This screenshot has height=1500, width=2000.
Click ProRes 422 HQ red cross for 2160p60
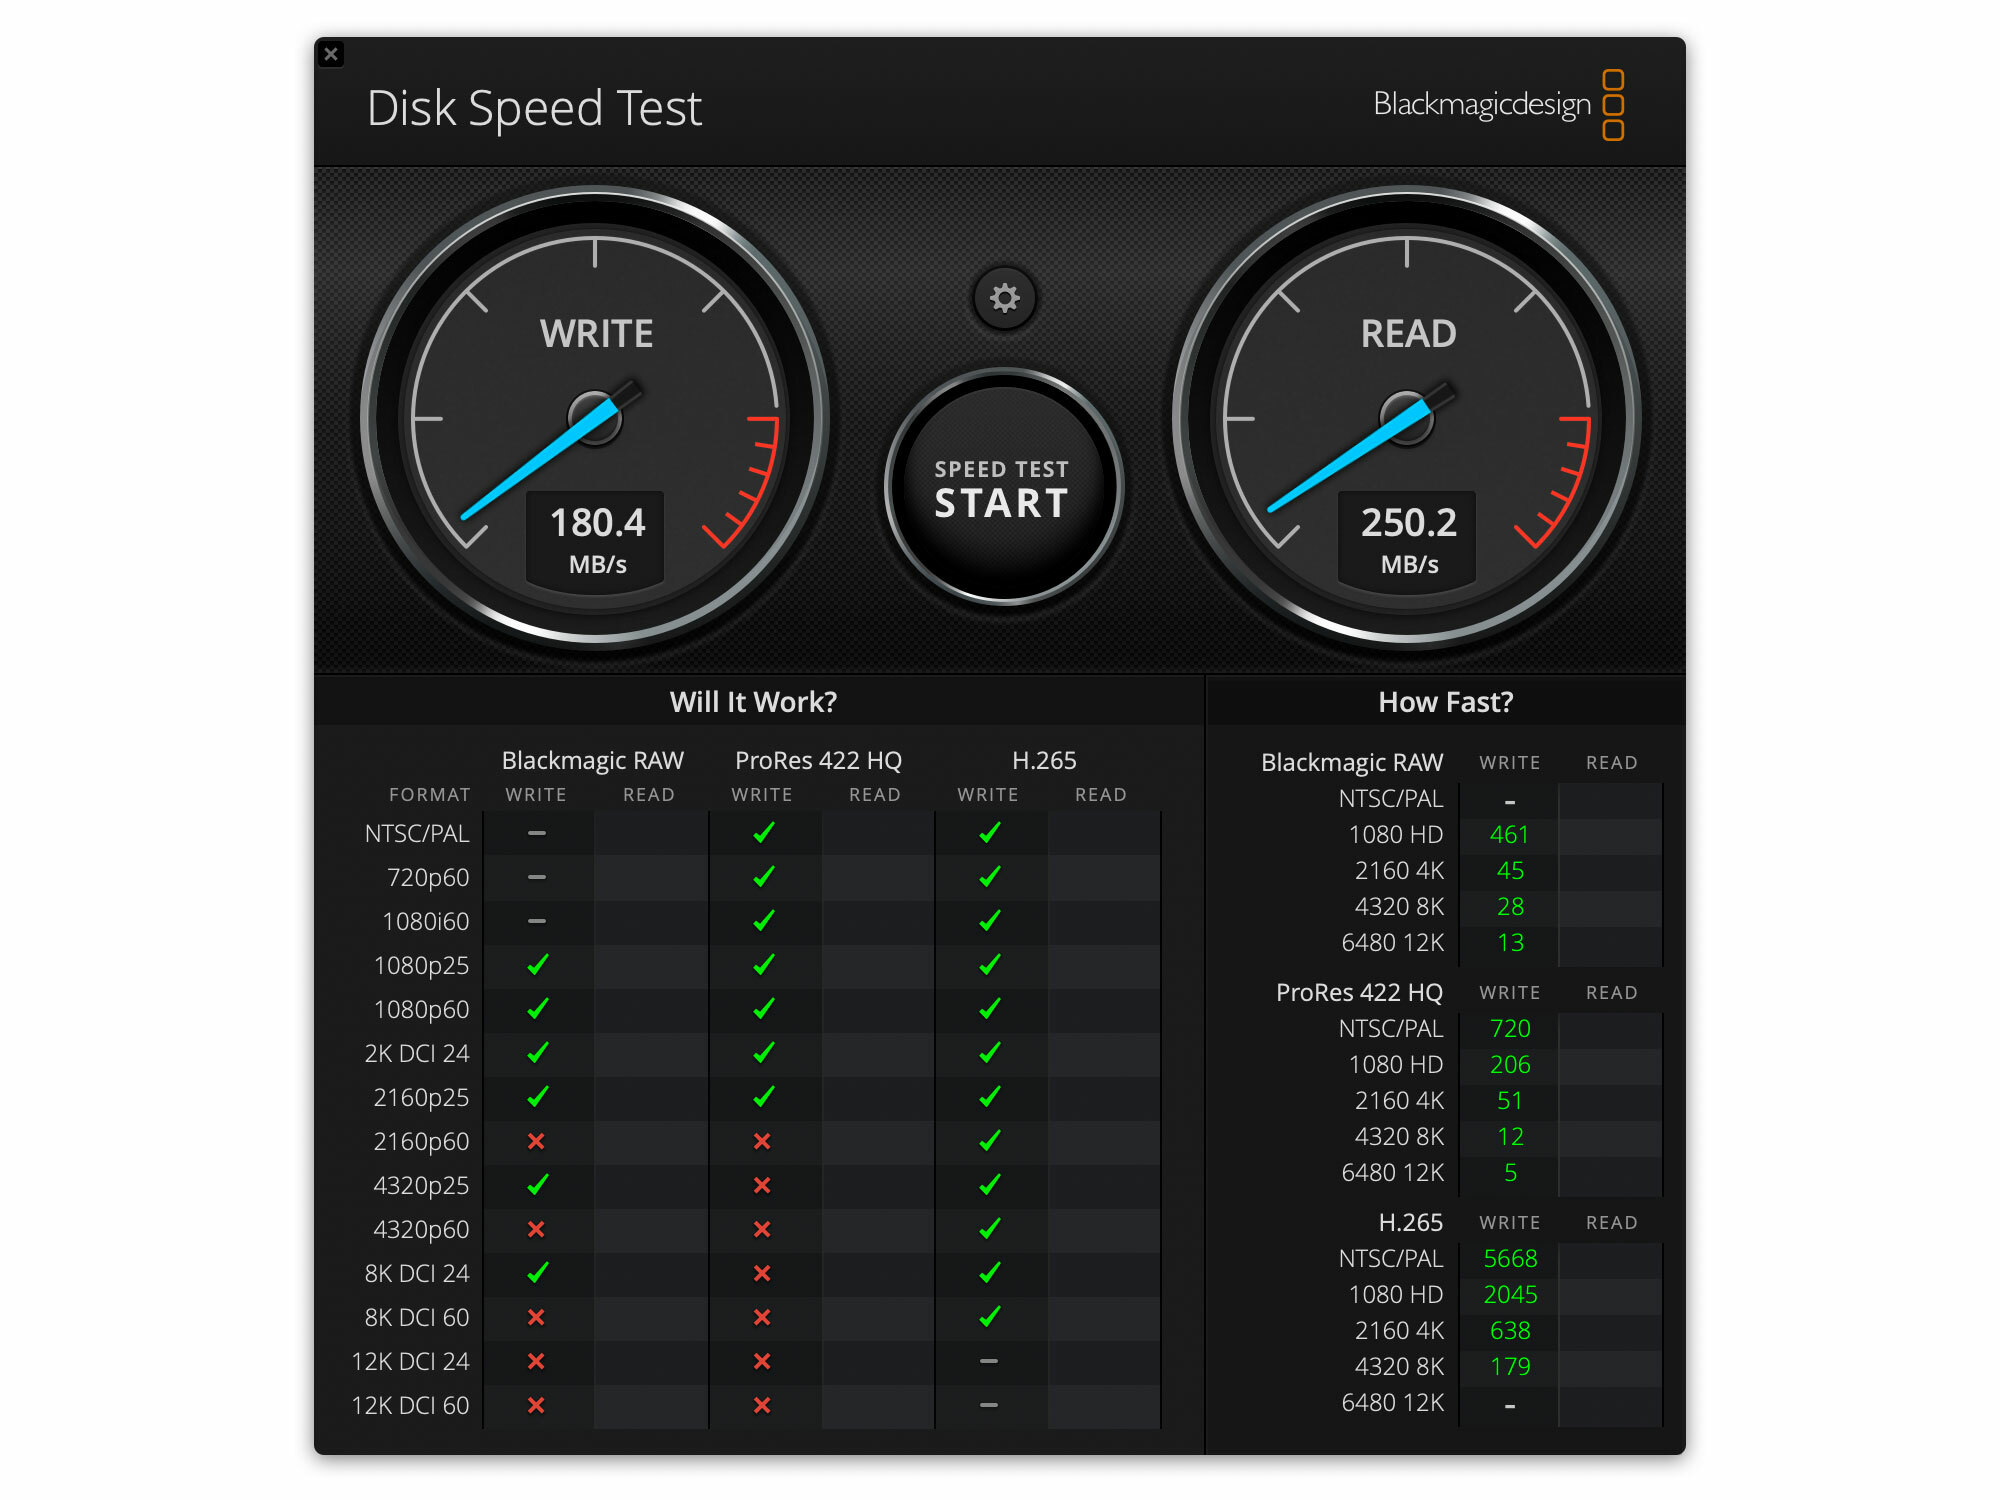tap(762, 1141)
